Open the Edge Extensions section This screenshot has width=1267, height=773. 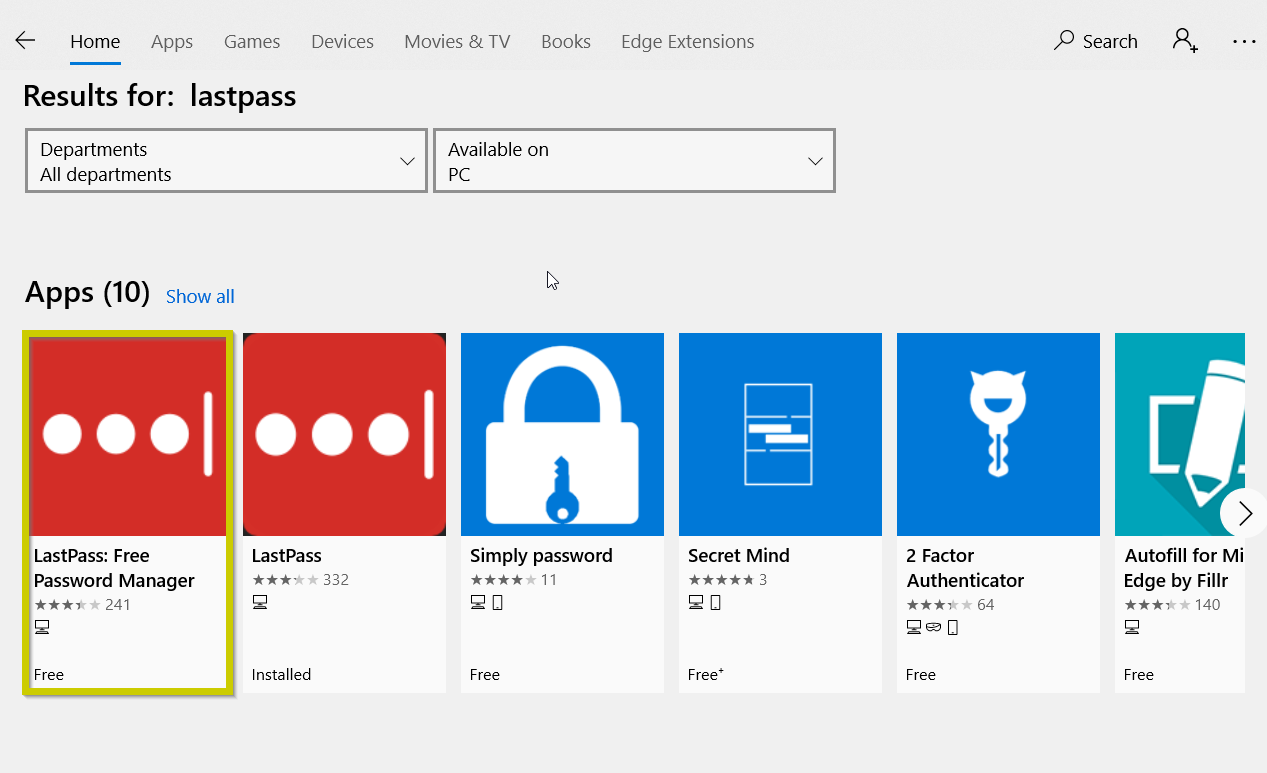point(687,41)
